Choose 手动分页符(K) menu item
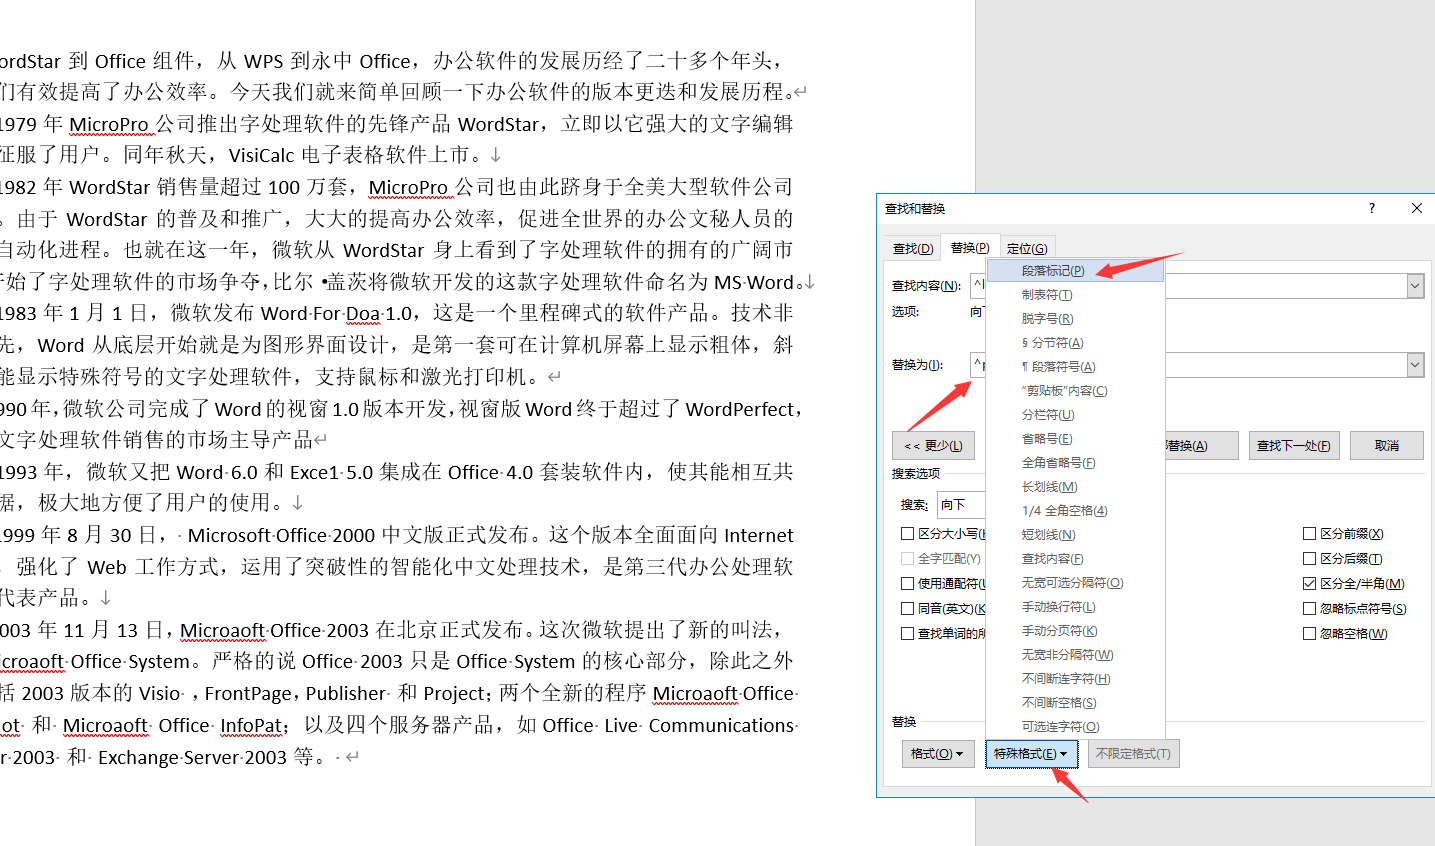The image size is (1435, 846). 1075,631
